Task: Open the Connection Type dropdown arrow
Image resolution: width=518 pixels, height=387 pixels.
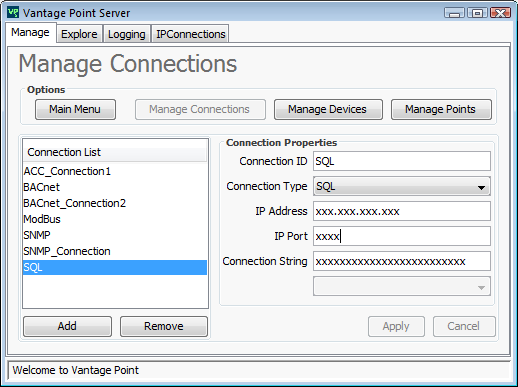Action: (x=481, y=187)
